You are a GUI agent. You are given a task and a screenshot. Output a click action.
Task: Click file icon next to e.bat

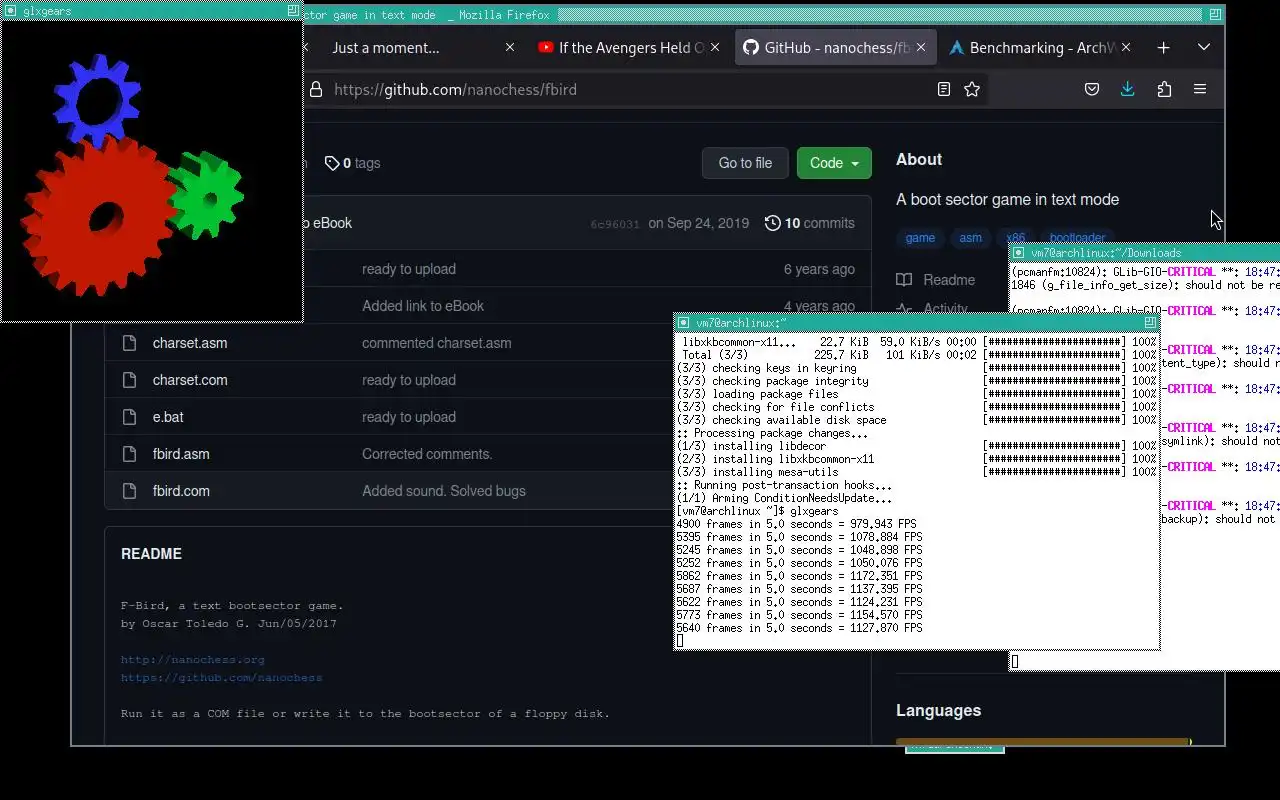tap(129, 417)
